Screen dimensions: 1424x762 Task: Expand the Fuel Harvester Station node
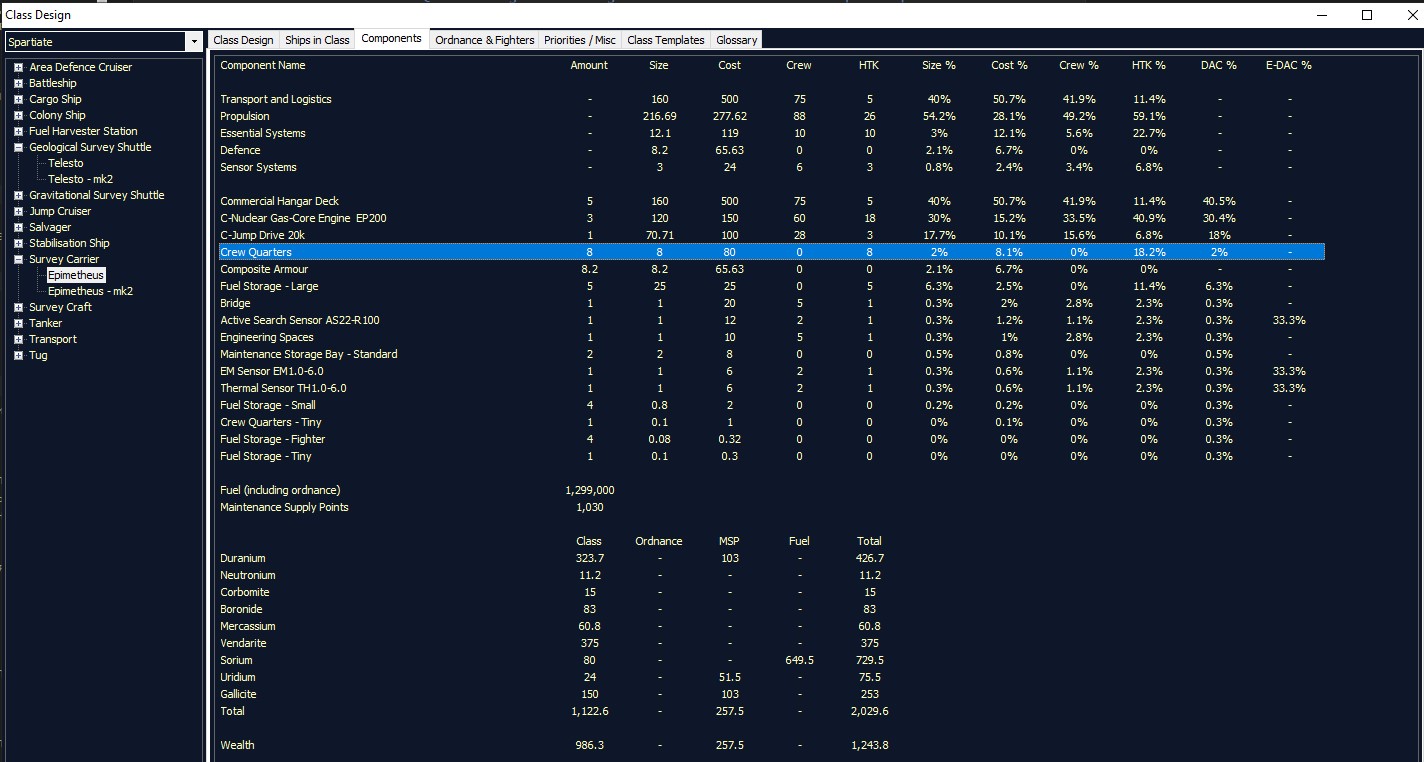click(x=18, y=131)
